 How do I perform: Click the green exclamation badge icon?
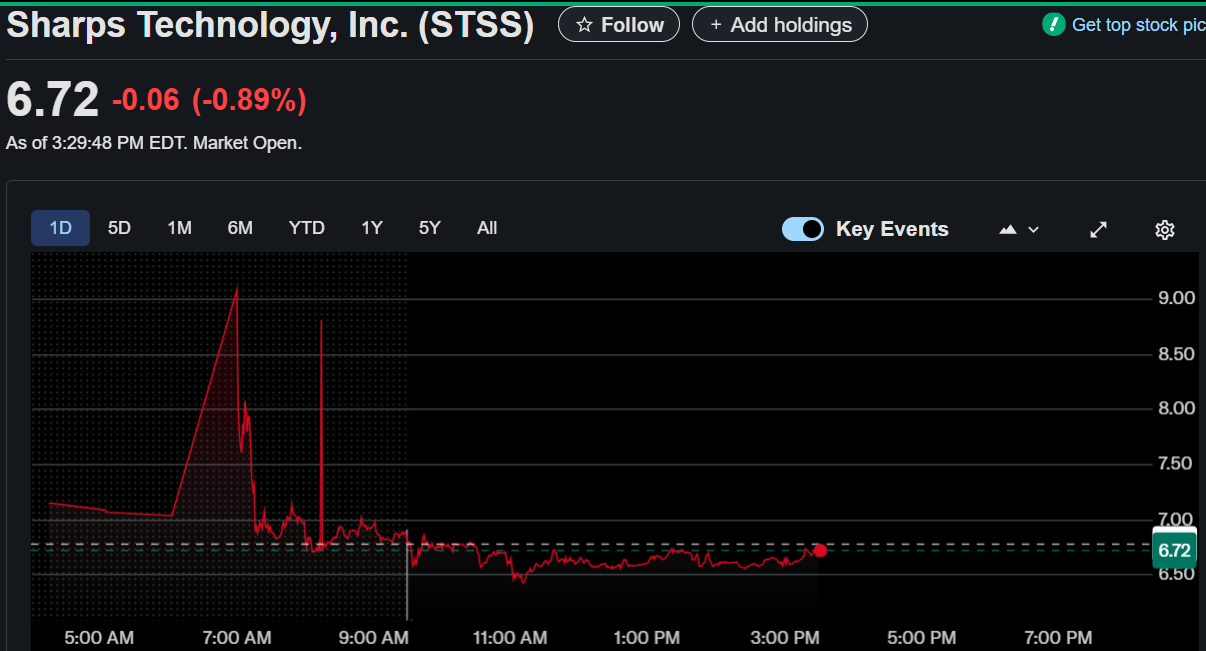click(x=1053, y=25)
